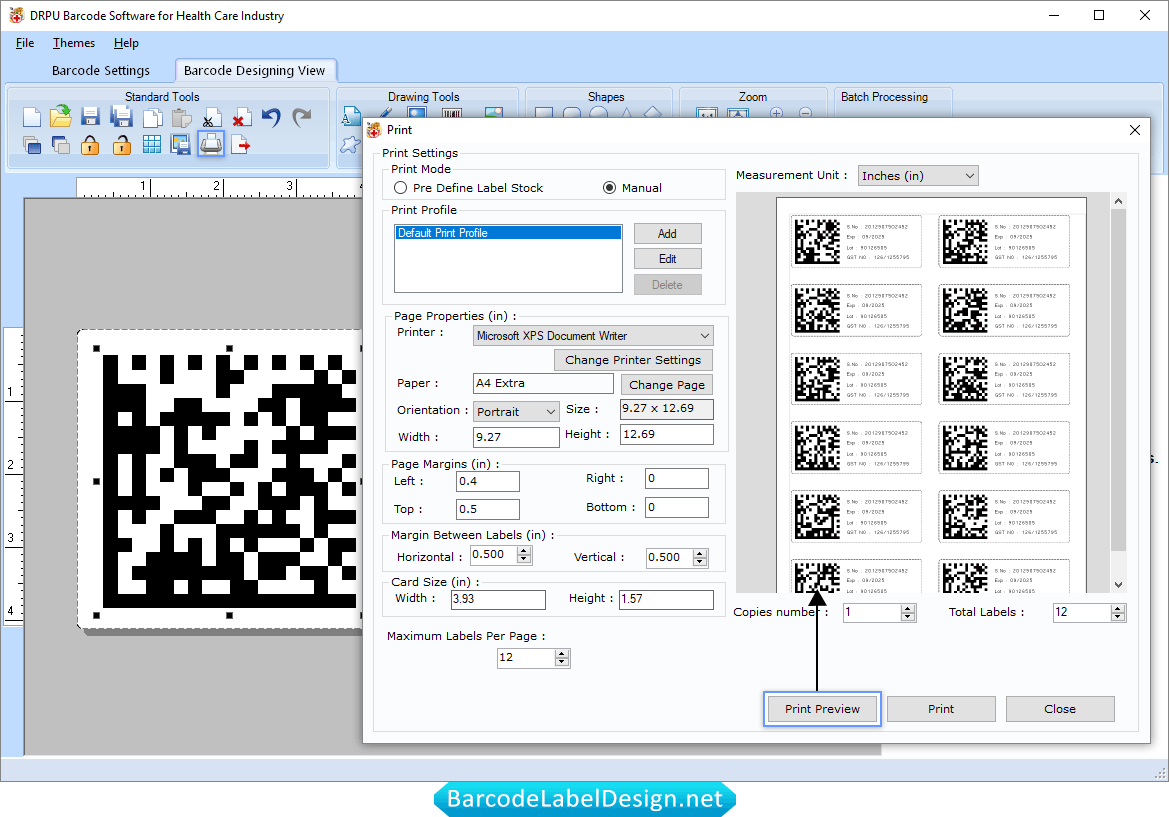Open a file with the folder icon
Screen dimensions: 1169x817
click(61, 117)
